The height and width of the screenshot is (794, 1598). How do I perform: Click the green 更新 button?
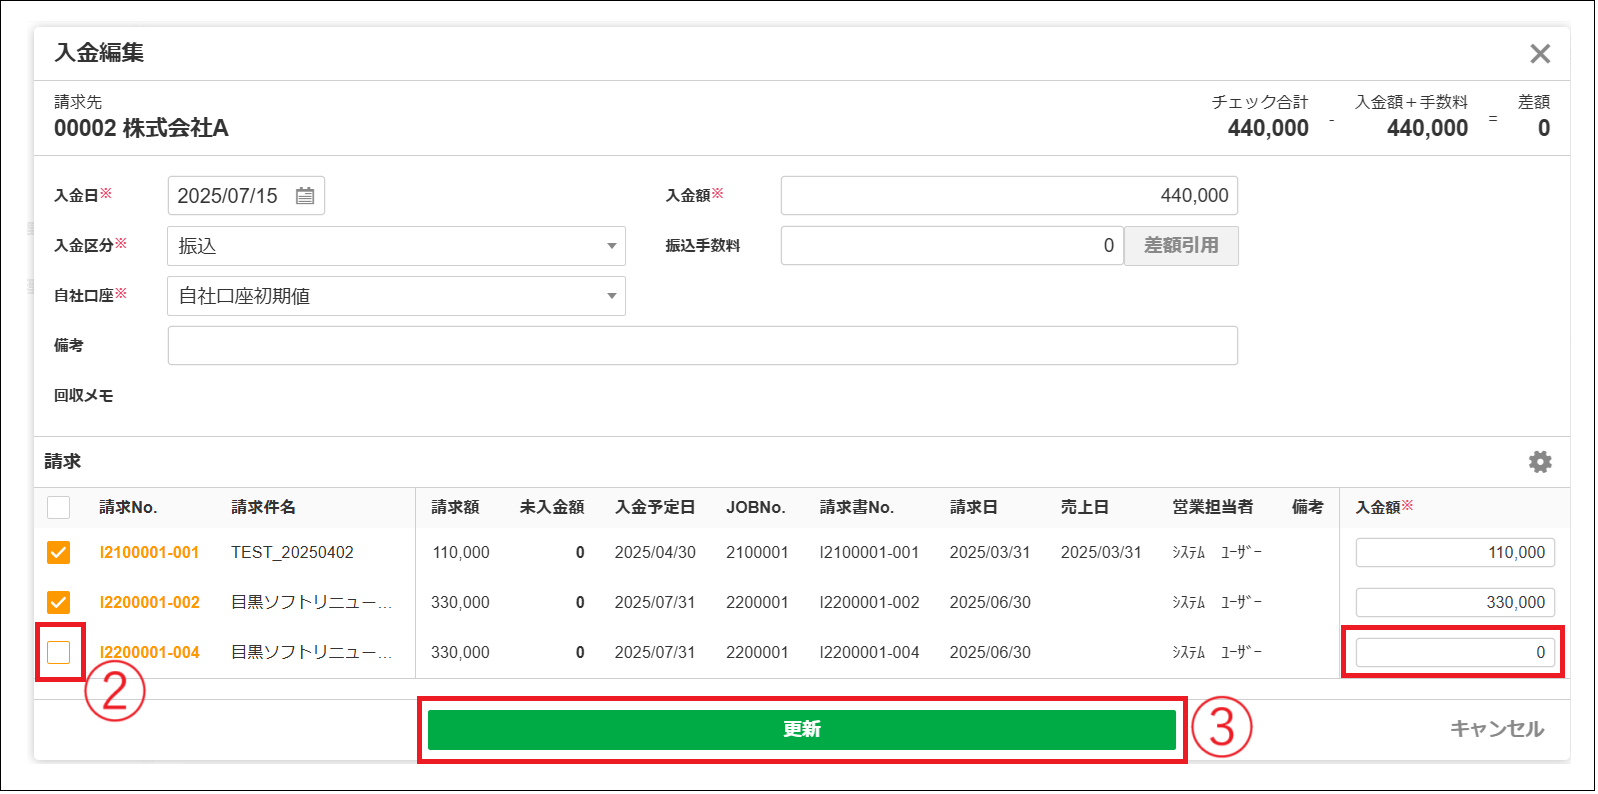click(802, 730)
